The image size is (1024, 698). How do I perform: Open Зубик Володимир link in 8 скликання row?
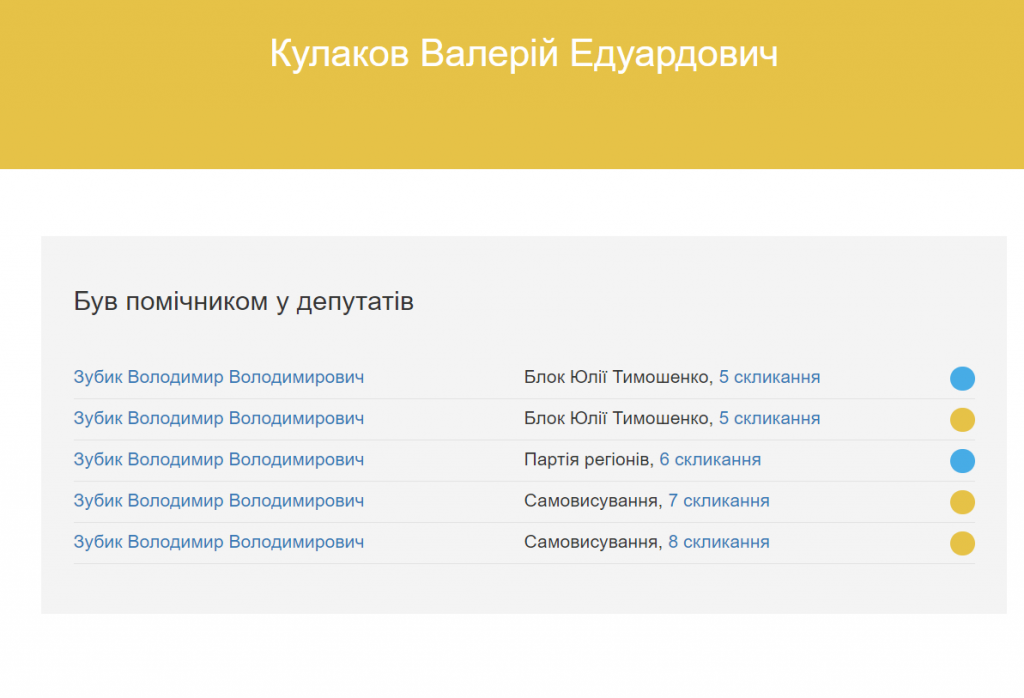pos(218,542)
